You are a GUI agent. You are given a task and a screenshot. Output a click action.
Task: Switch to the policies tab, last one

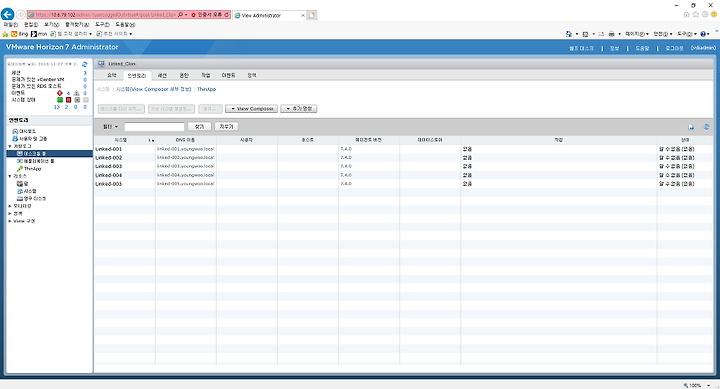(252, 75)
